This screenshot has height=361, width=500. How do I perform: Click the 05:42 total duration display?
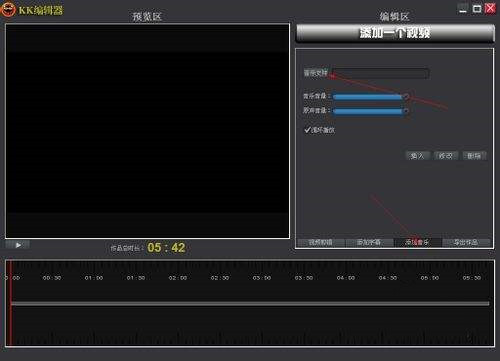166,248
